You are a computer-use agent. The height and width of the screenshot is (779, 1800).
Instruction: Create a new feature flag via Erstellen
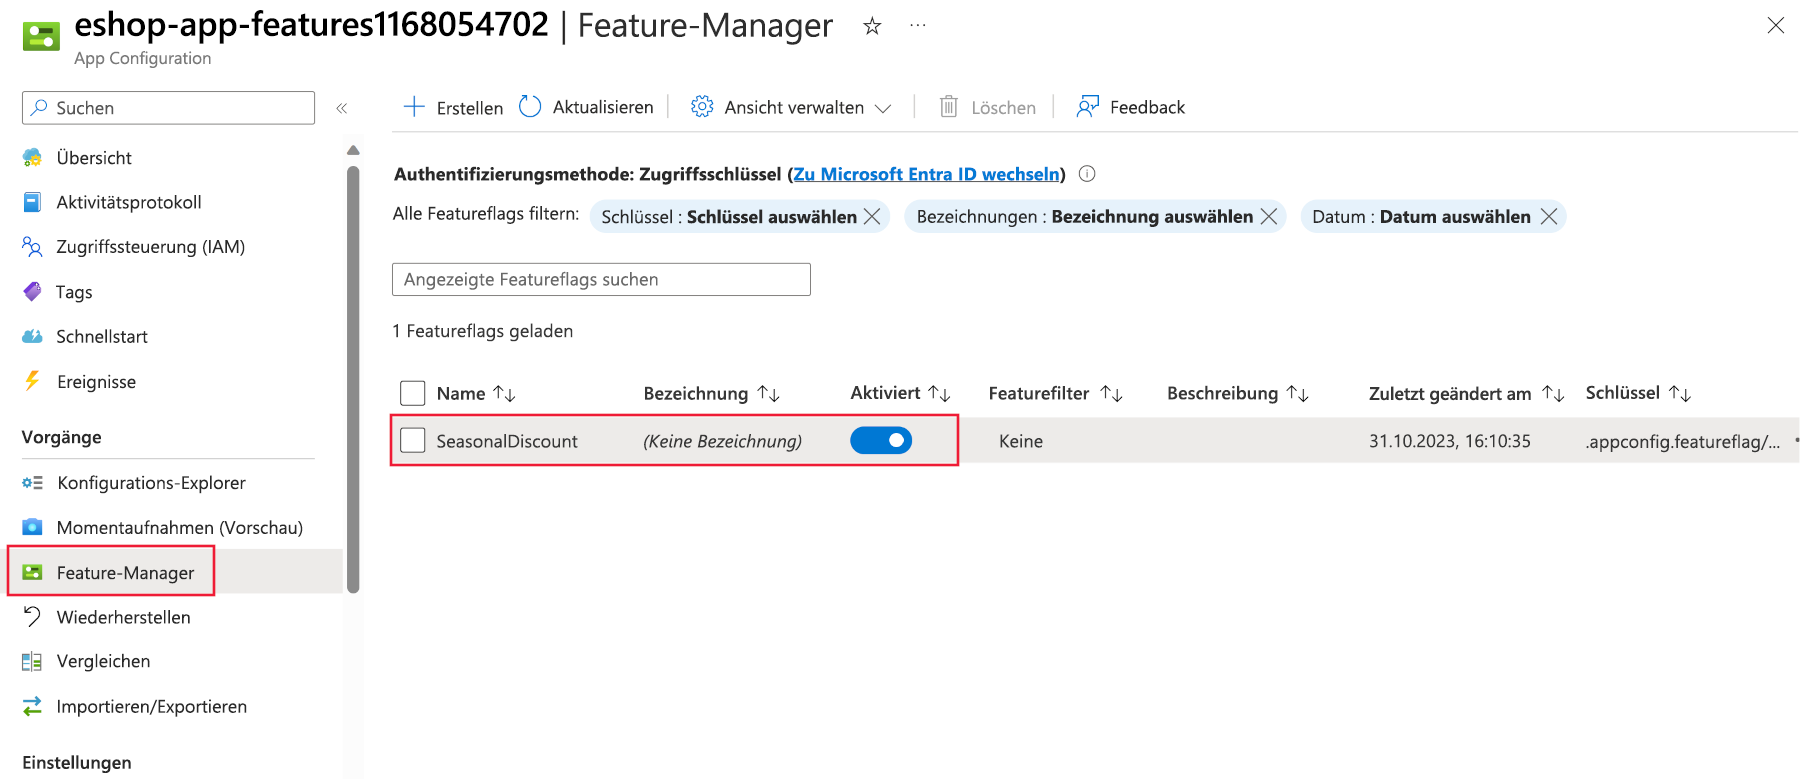pyautogui.click(x=453, y=107)
